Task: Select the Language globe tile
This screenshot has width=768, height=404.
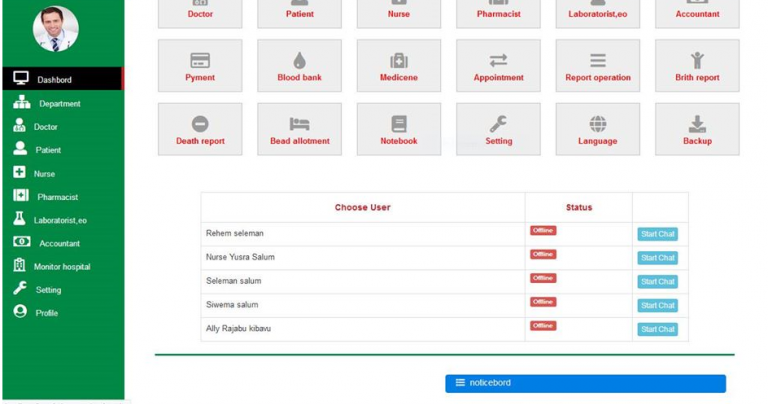Action: (x=597, y=130)
